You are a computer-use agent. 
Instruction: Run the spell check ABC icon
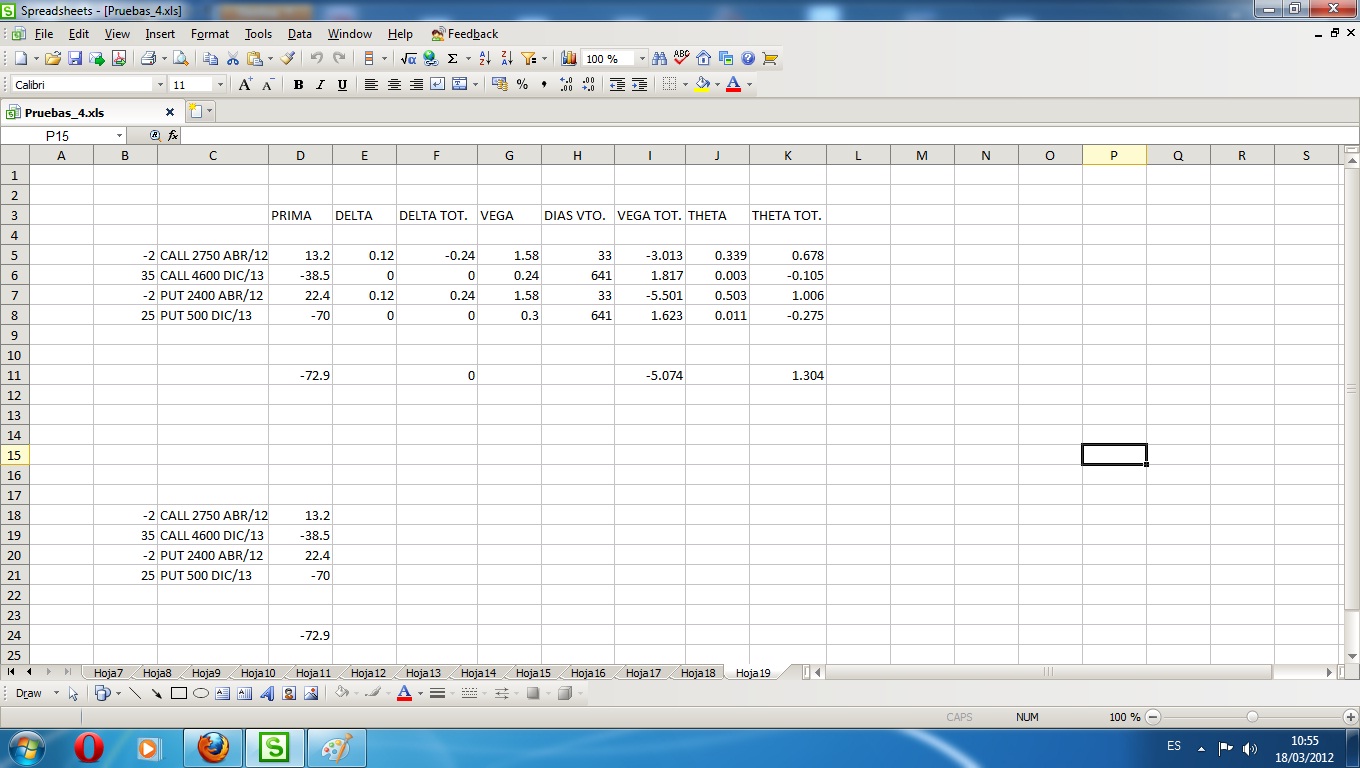click(682, 58)
